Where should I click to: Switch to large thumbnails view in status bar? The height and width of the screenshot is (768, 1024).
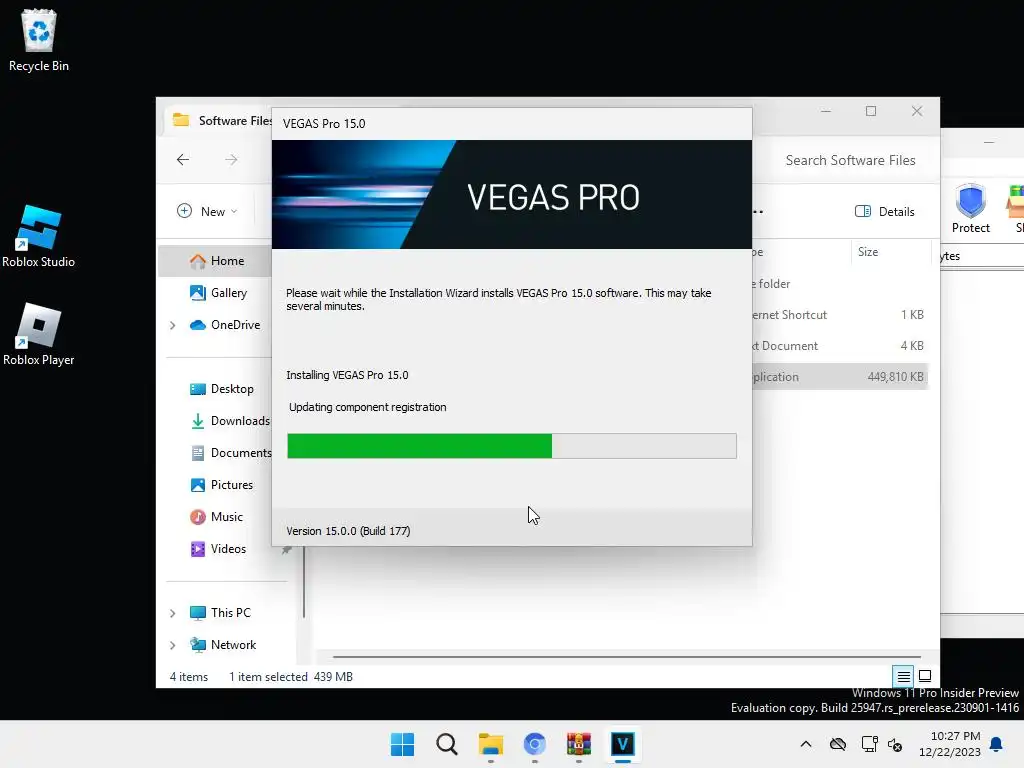[x=925, y=676]
